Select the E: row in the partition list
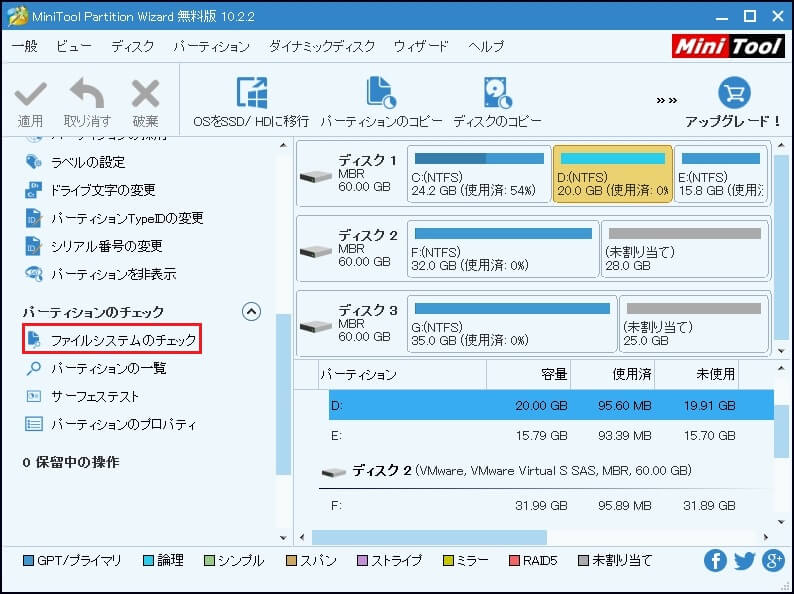The height and width of the screenshot is (594, 794). click(x=551, y=435)
